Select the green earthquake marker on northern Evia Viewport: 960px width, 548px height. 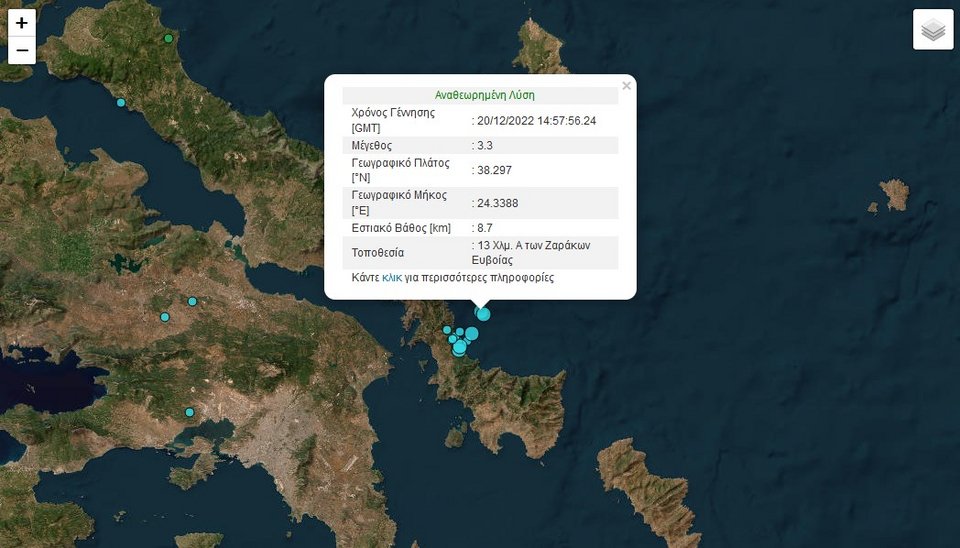pos(168,39)
